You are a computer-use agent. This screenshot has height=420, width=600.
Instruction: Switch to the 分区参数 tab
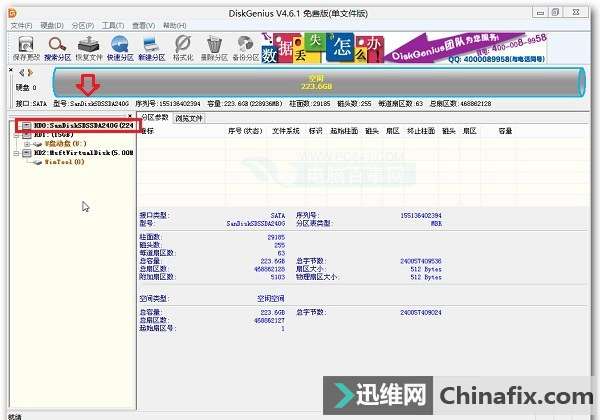click(x=155, y=117)
